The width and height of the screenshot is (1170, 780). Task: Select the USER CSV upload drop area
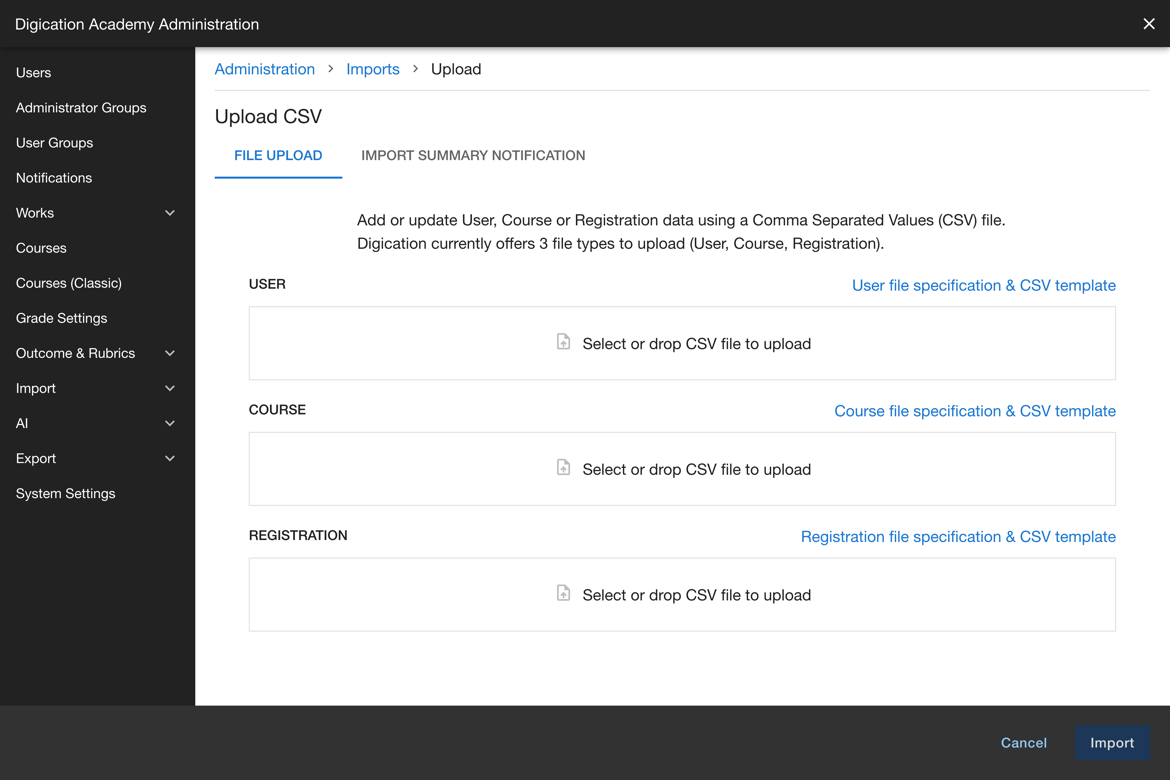[682, 343]
